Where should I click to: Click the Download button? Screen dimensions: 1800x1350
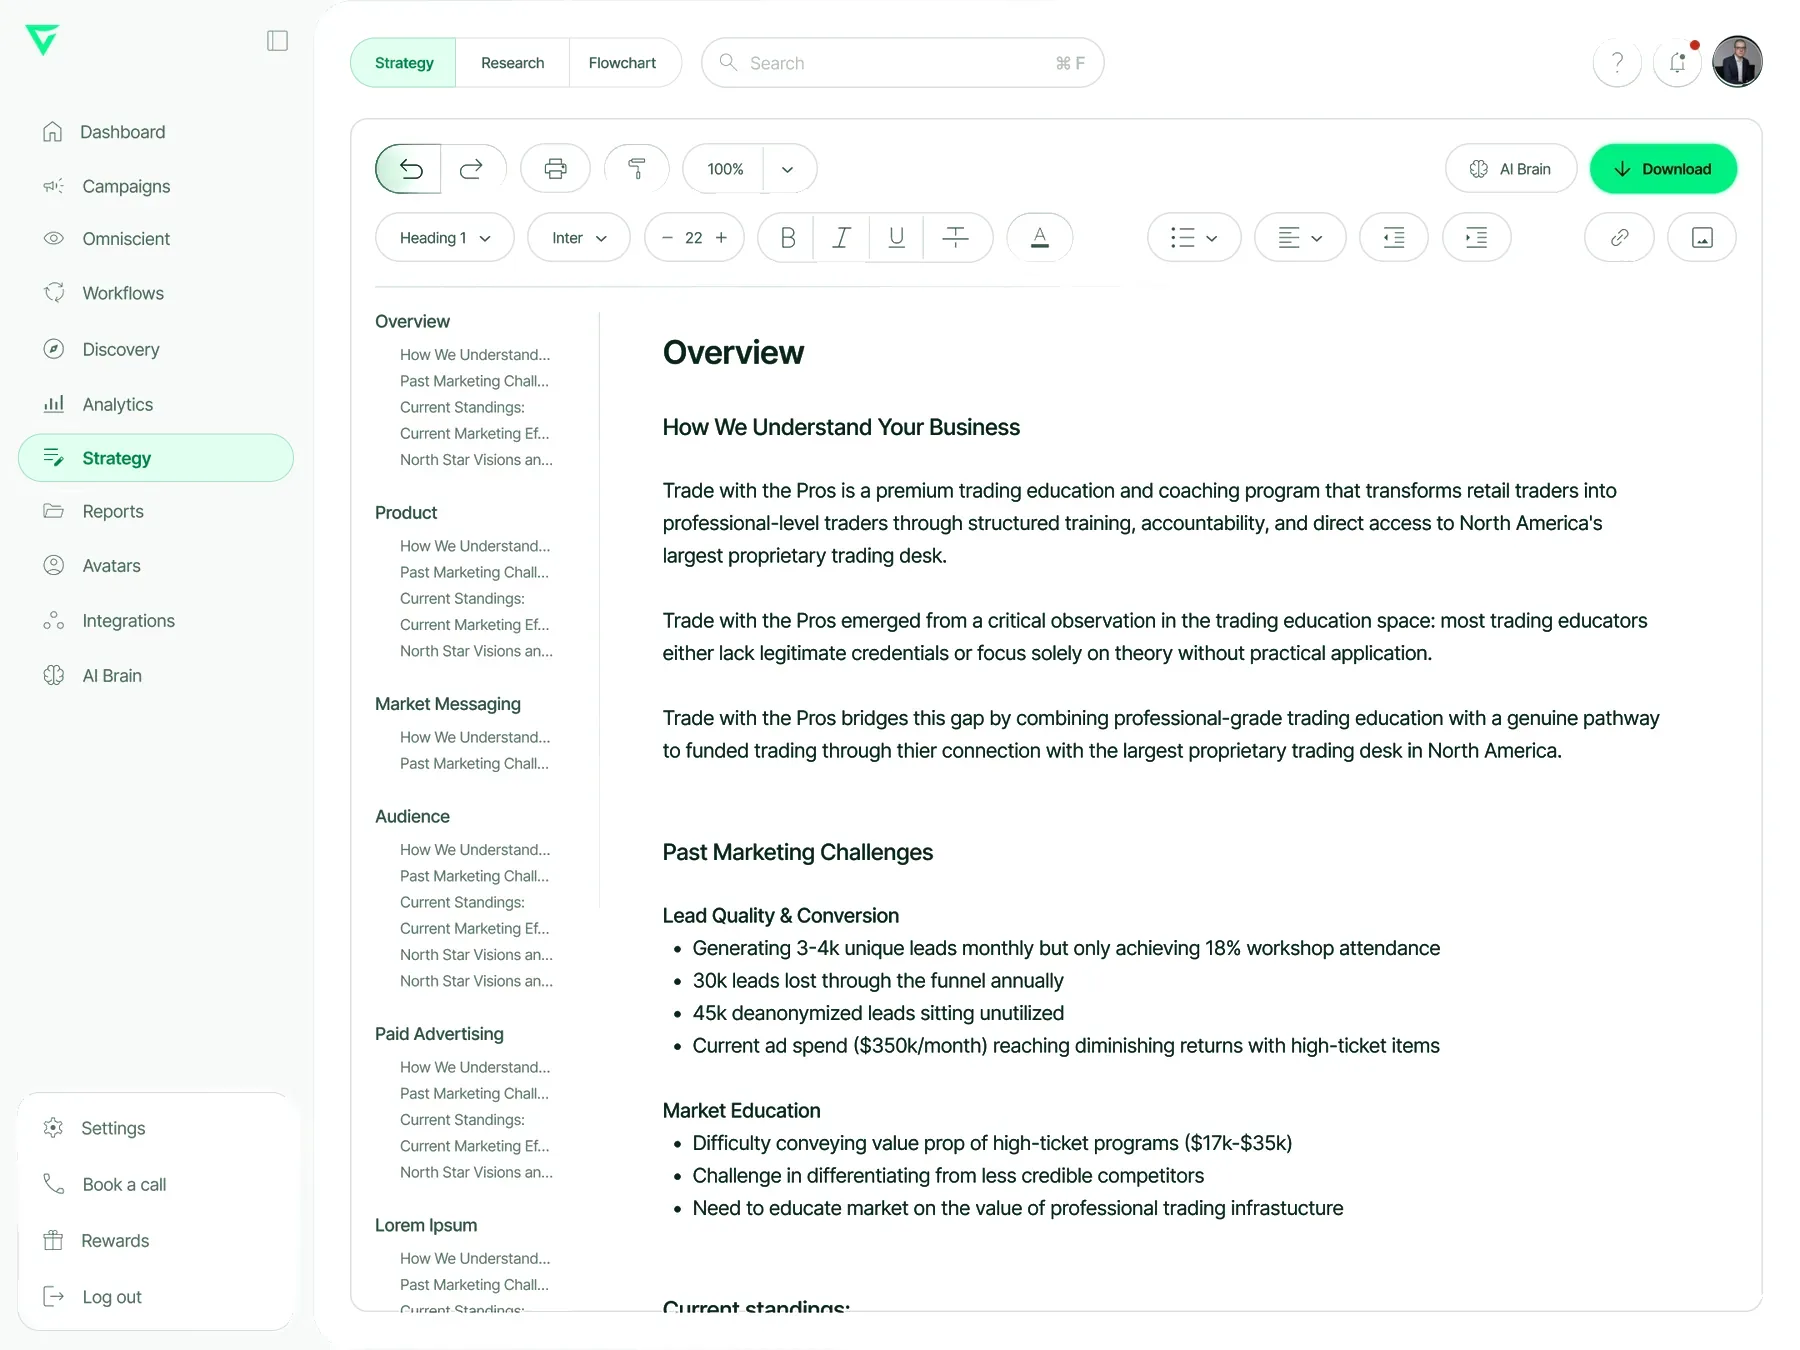click(x=1663, y=169)
